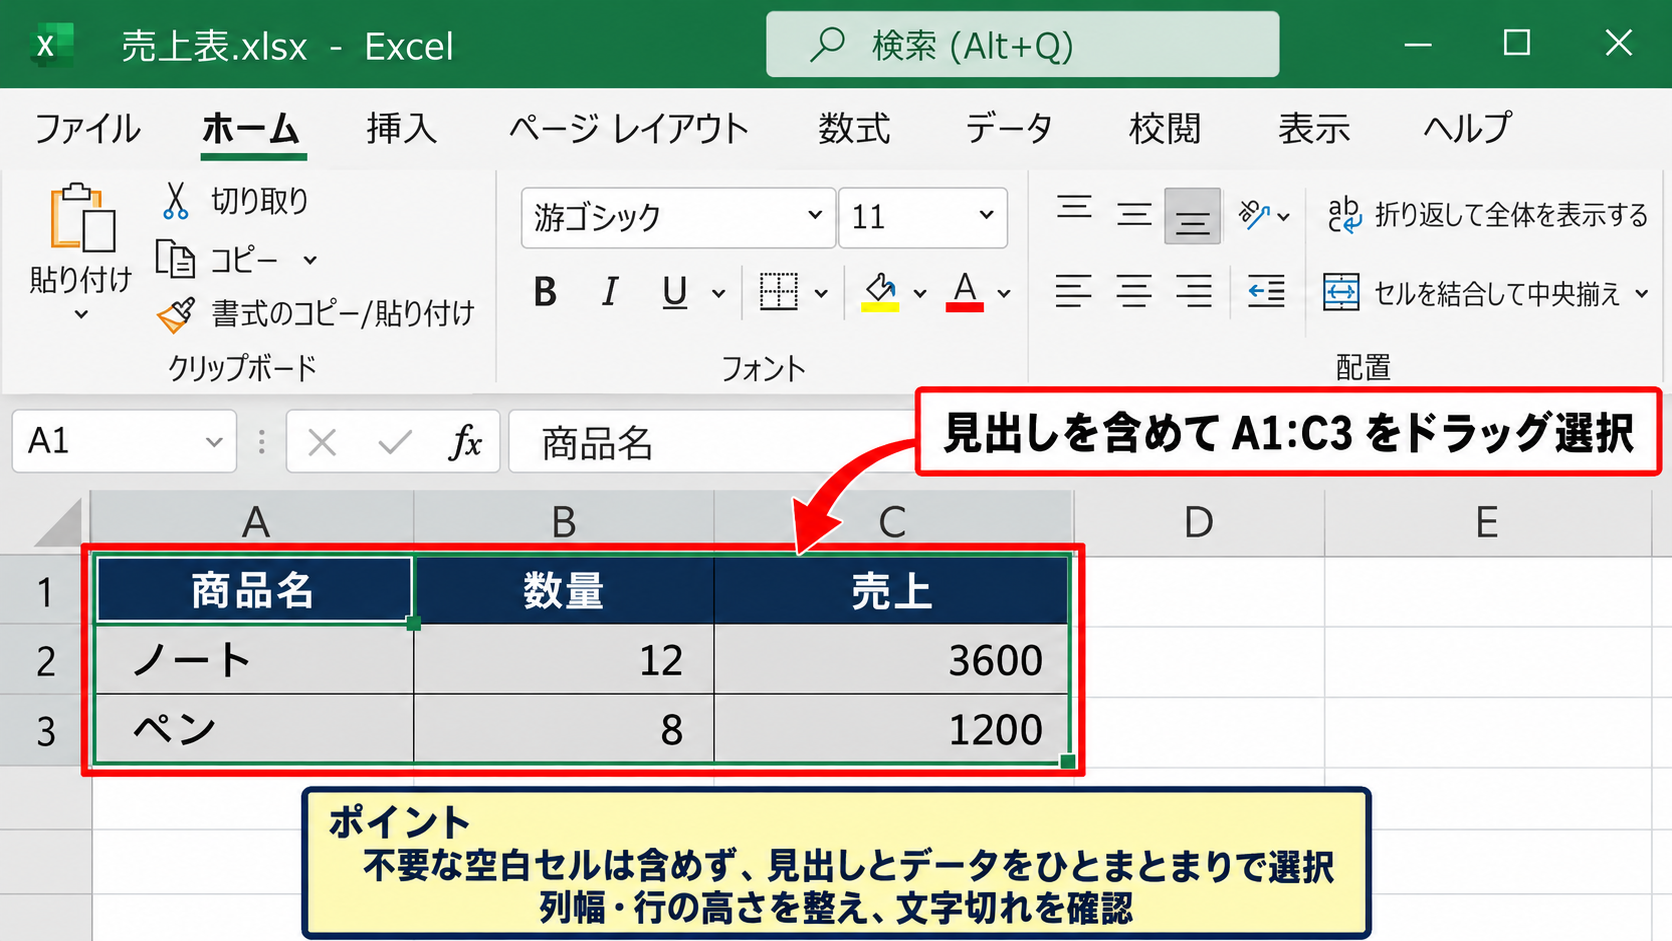Switch to the 挿入 tab
Screen dimensions: 1672x941
(x=401, y=128)
